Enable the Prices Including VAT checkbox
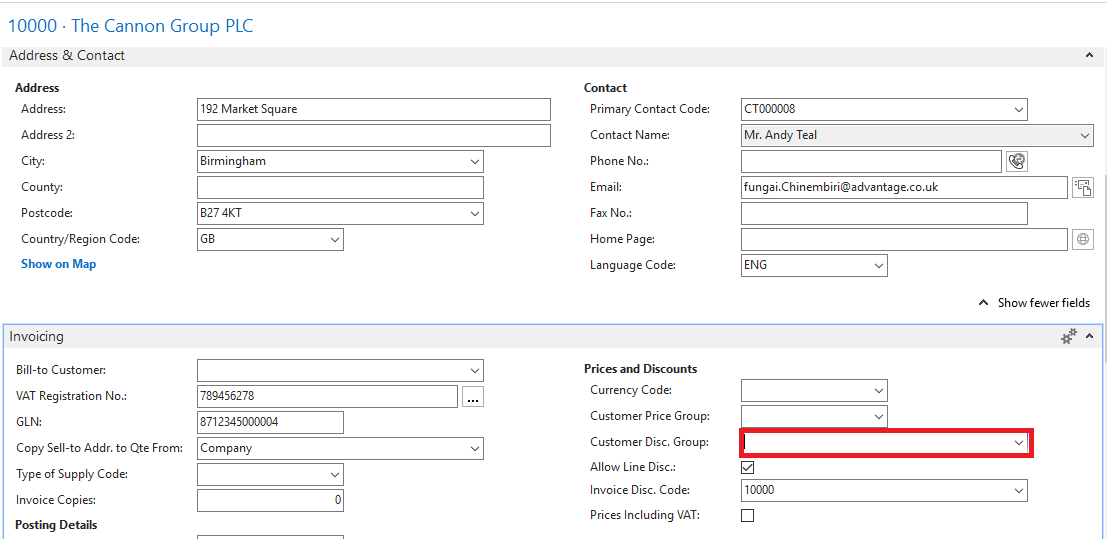This screenshot has height=542, width=1107. tap(748, 515)
